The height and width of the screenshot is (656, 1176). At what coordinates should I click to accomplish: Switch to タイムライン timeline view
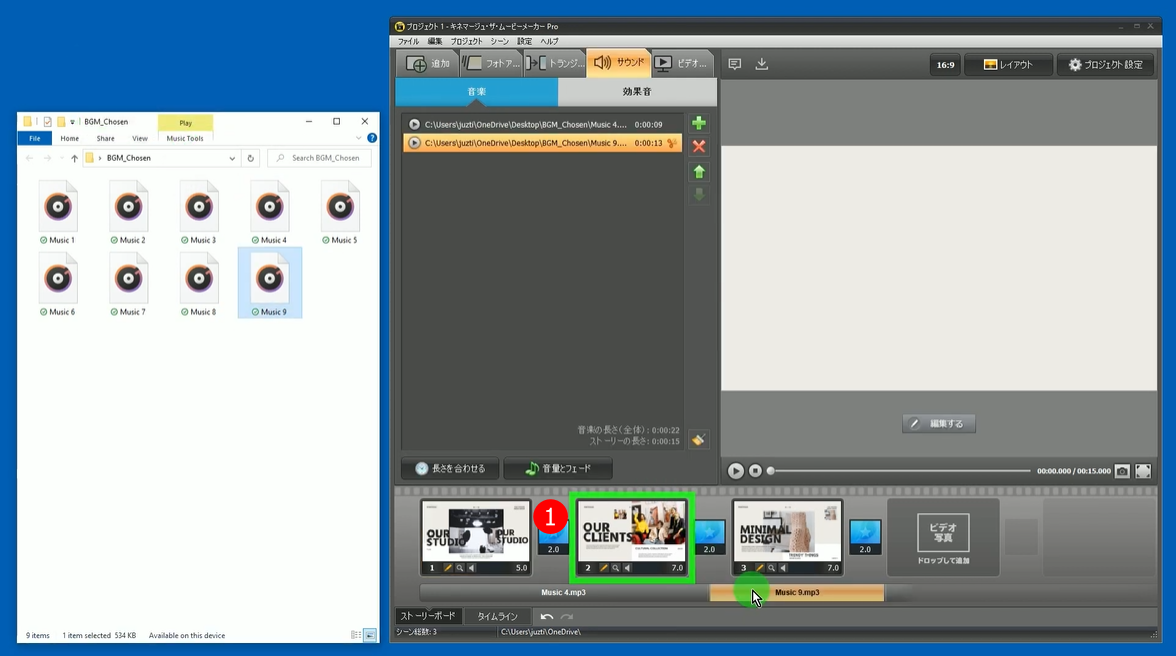pyautogui.click(x=497, y=617)
